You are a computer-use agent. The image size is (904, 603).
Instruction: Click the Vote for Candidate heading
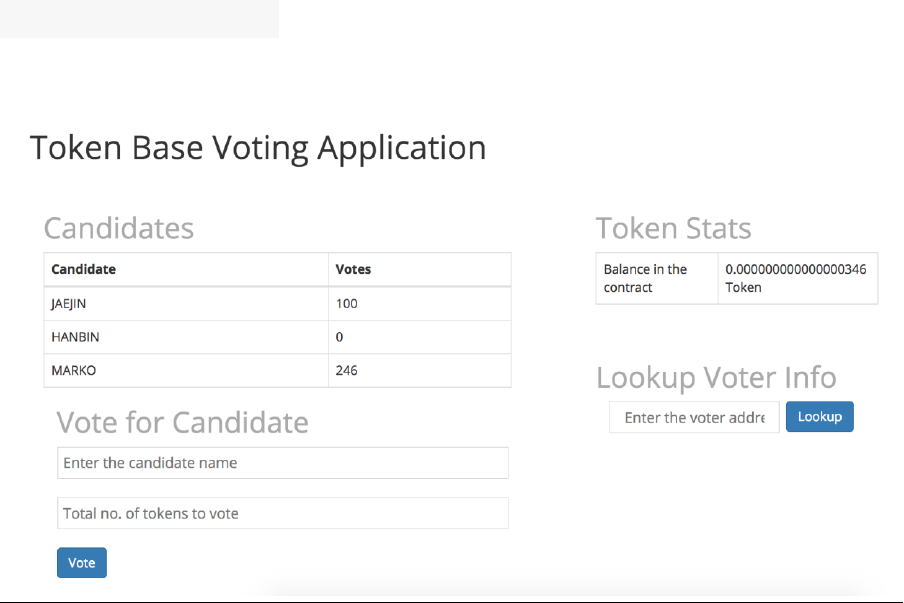pos(182,422)
